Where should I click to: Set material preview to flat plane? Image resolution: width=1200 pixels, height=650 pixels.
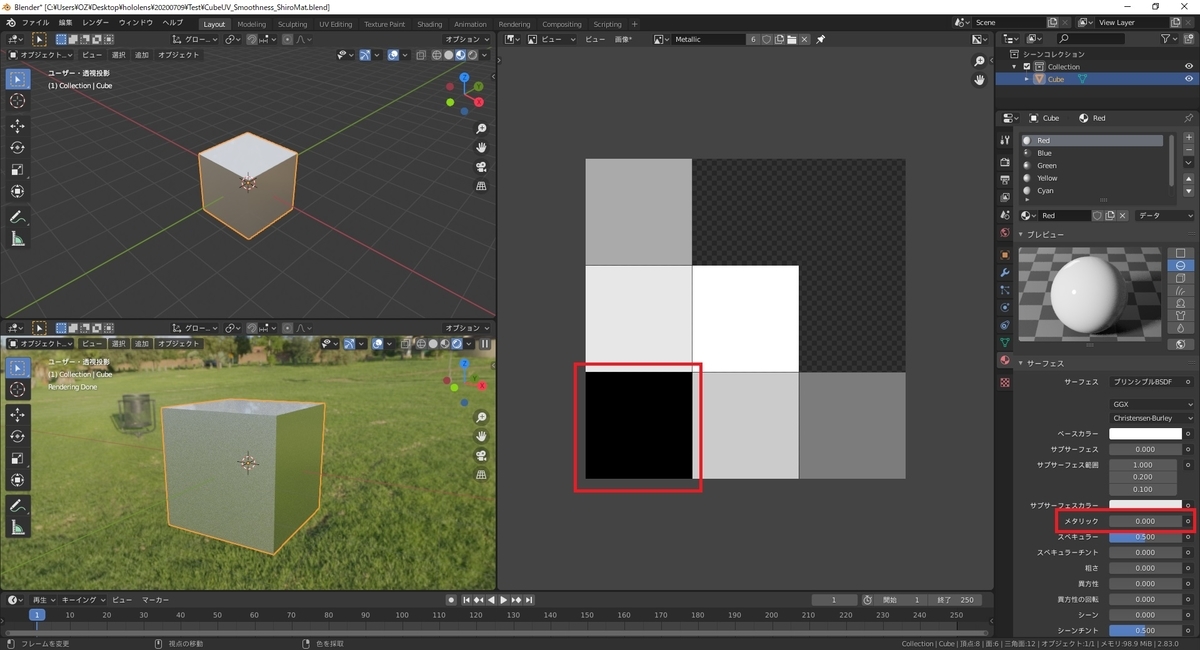coord(1181,253)
